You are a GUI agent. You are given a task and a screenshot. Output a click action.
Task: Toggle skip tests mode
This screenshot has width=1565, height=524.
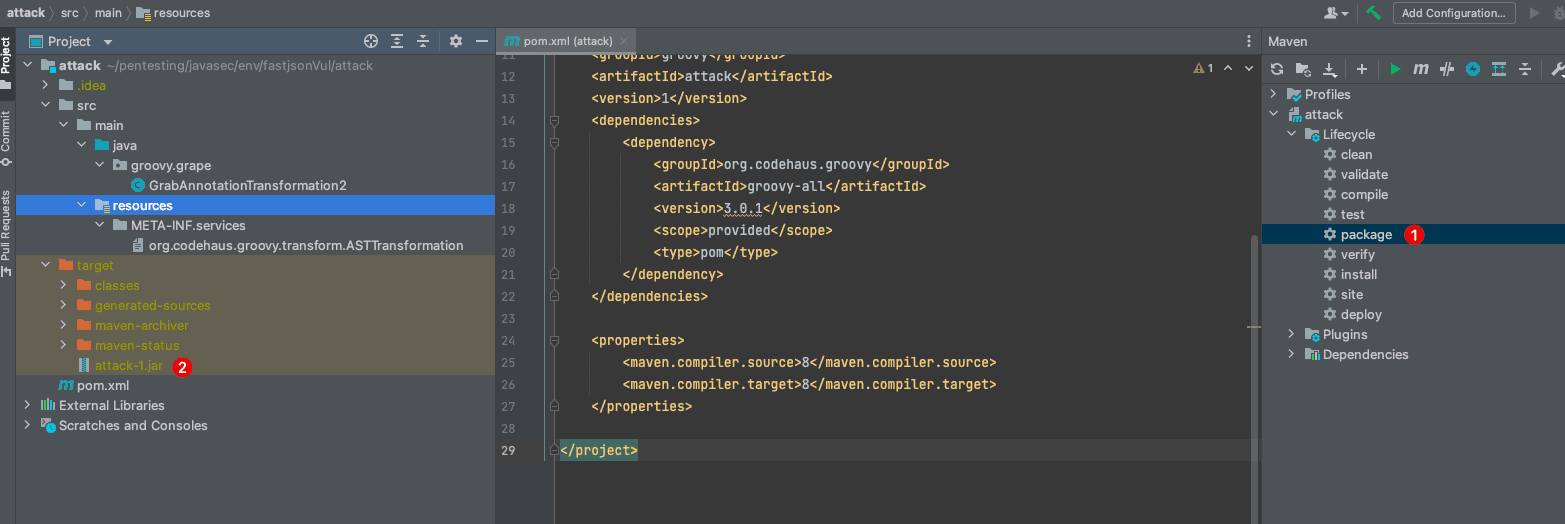(x=1473, y=69)
